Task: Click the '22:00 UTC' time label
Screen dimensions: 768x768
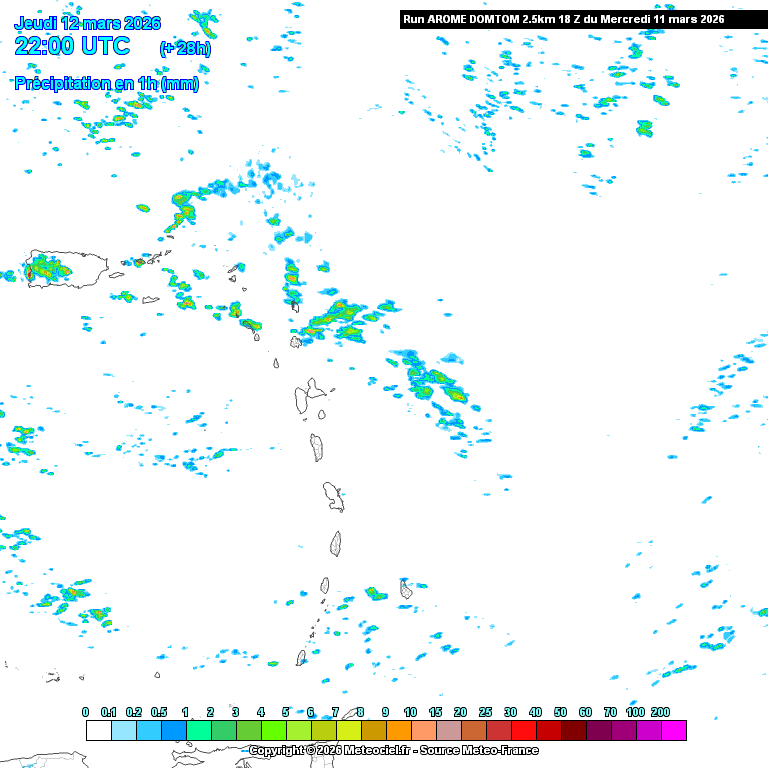Action: [72, 46]
